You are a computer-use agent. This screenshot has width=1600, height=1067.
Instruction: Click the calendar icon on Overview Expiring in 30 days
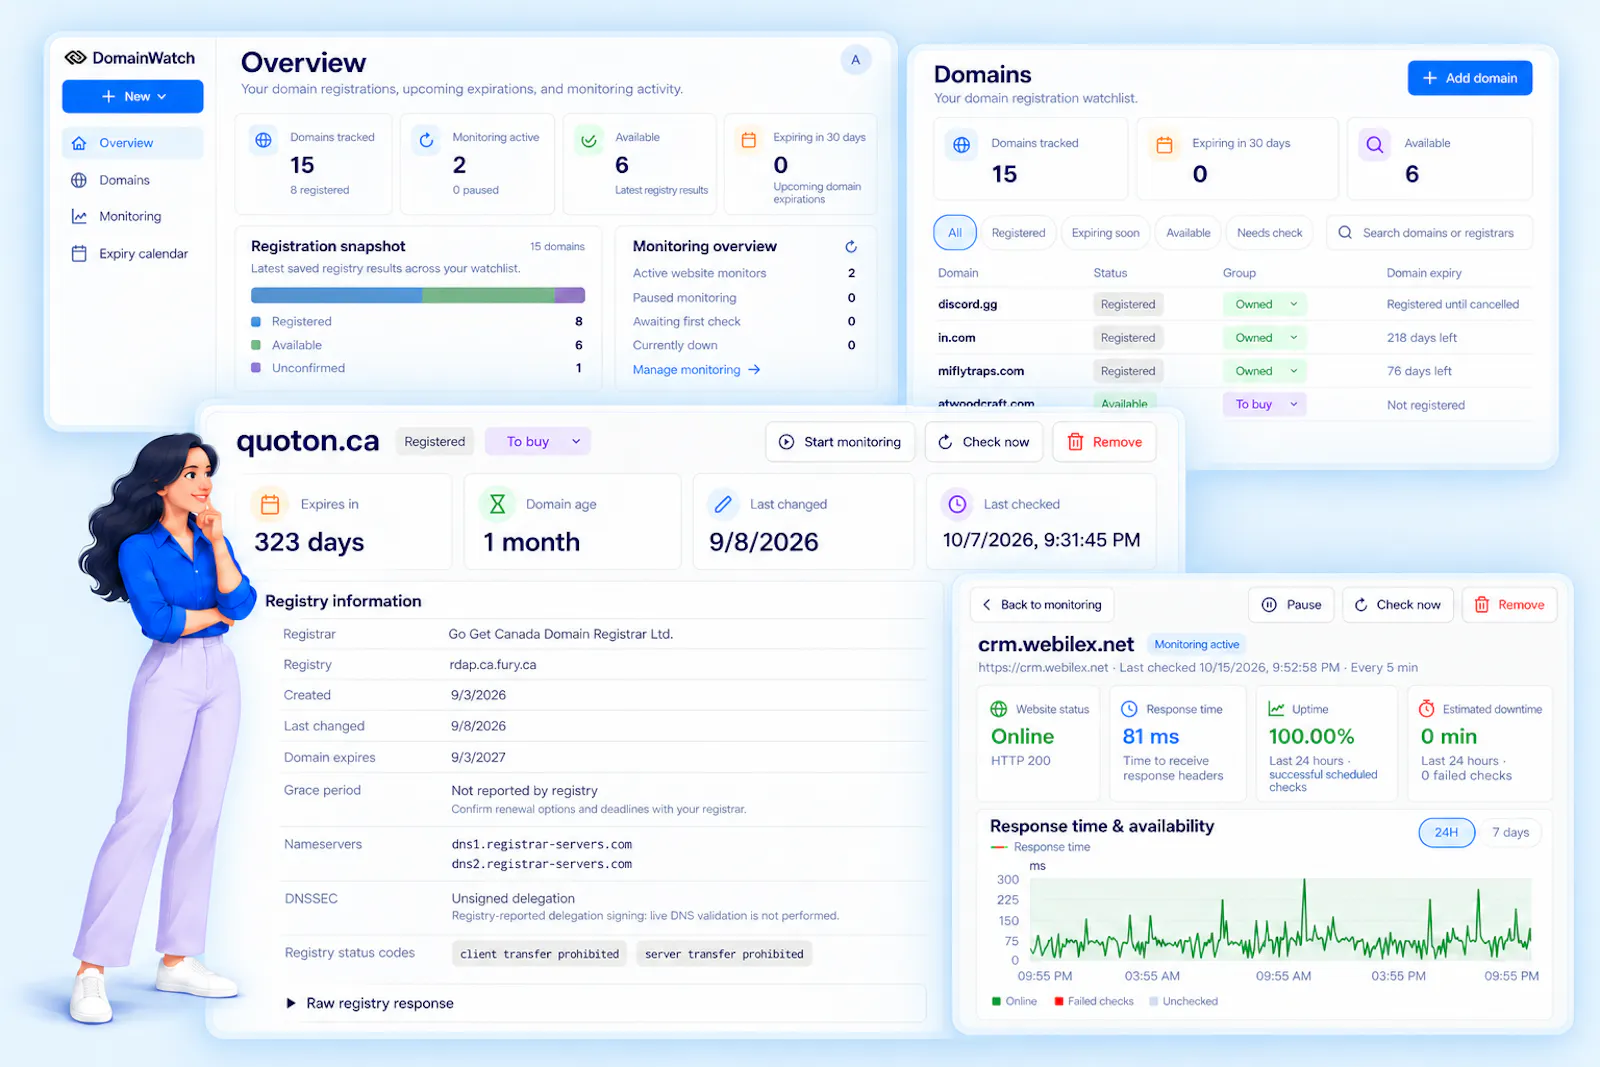tap(748, 140)
